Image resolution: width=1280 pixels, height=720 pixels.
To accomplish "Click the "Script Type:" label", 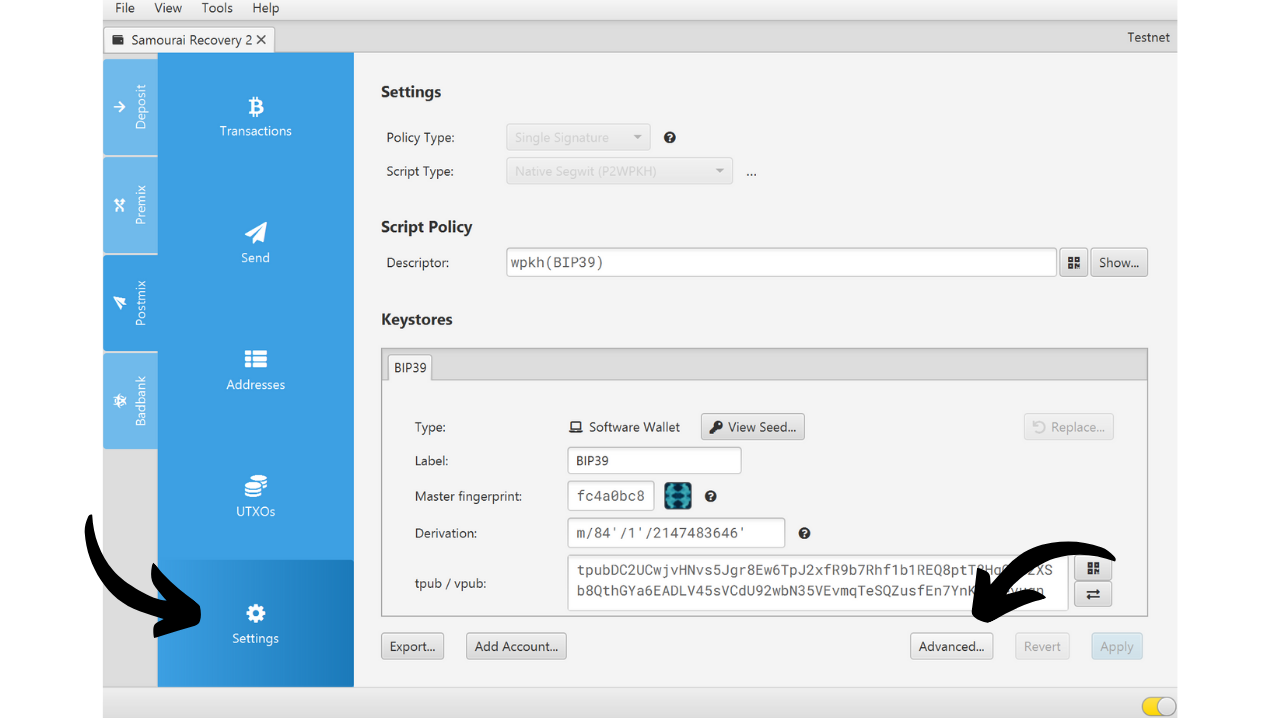I will (420, 172).
